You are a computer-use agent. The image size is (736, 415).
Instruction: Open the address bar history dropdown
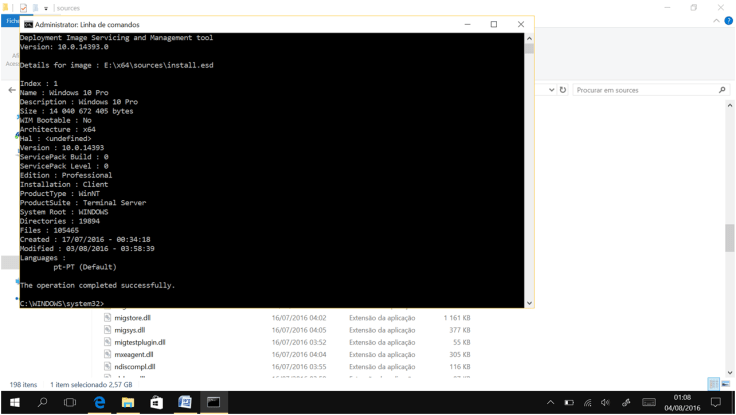click(x=551, y=90)
